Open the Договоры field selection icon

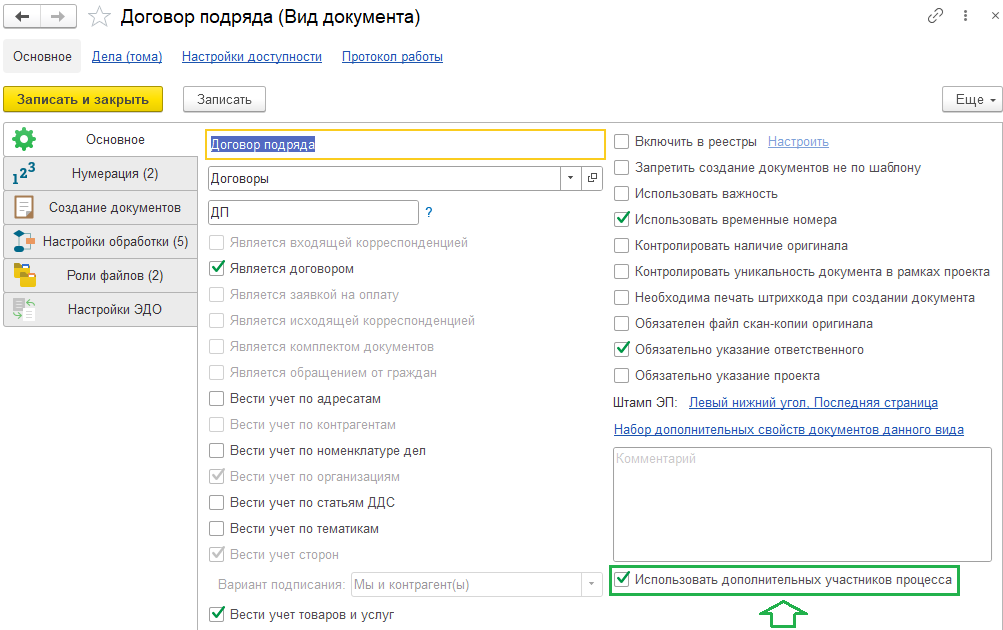[x=592, y=178]
